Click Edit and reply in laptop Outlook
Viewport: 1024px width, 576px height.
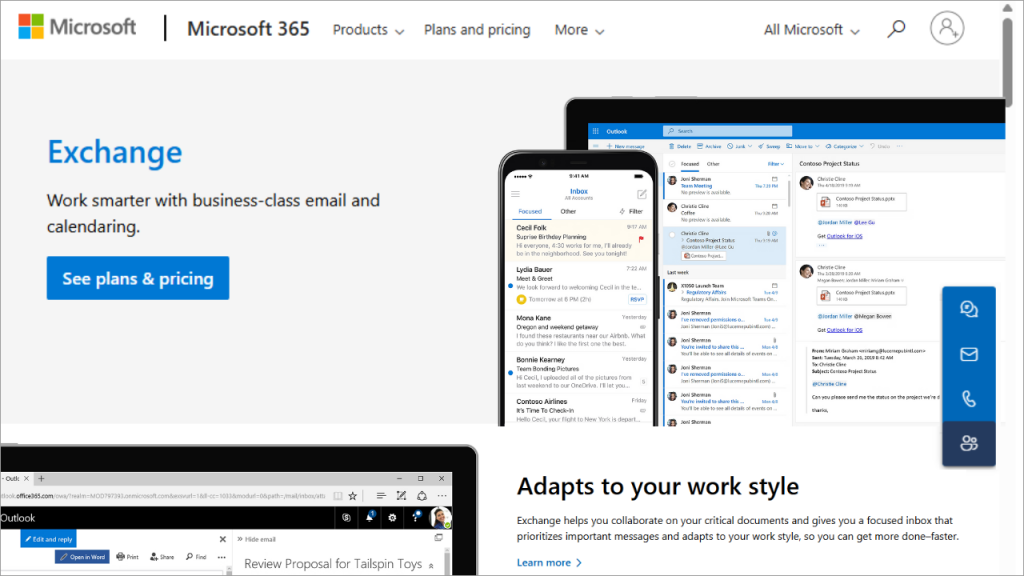point(48,539)
